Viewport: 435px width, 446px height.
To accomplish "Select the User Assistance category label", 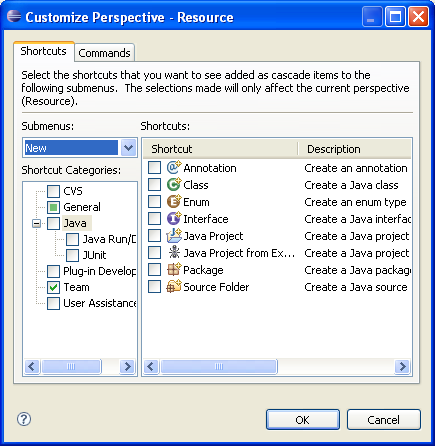I will tap(100, 303).
